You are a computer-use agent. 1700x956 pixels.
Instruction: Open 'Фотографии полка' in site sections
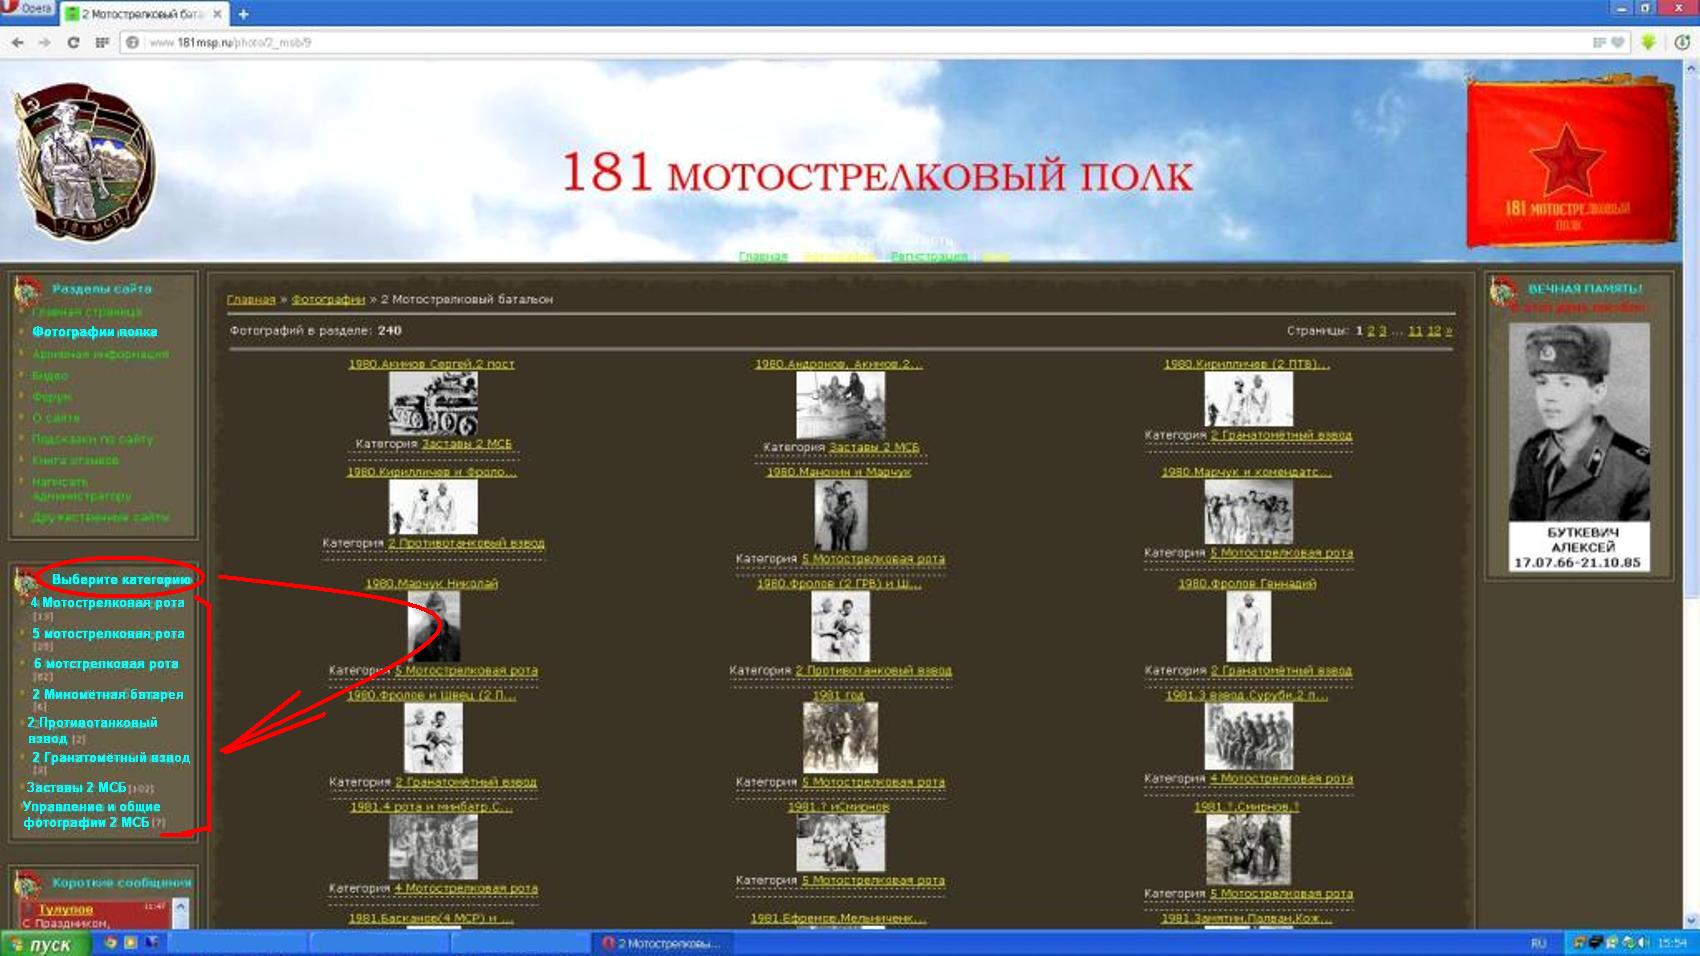(x=94, y=332)
